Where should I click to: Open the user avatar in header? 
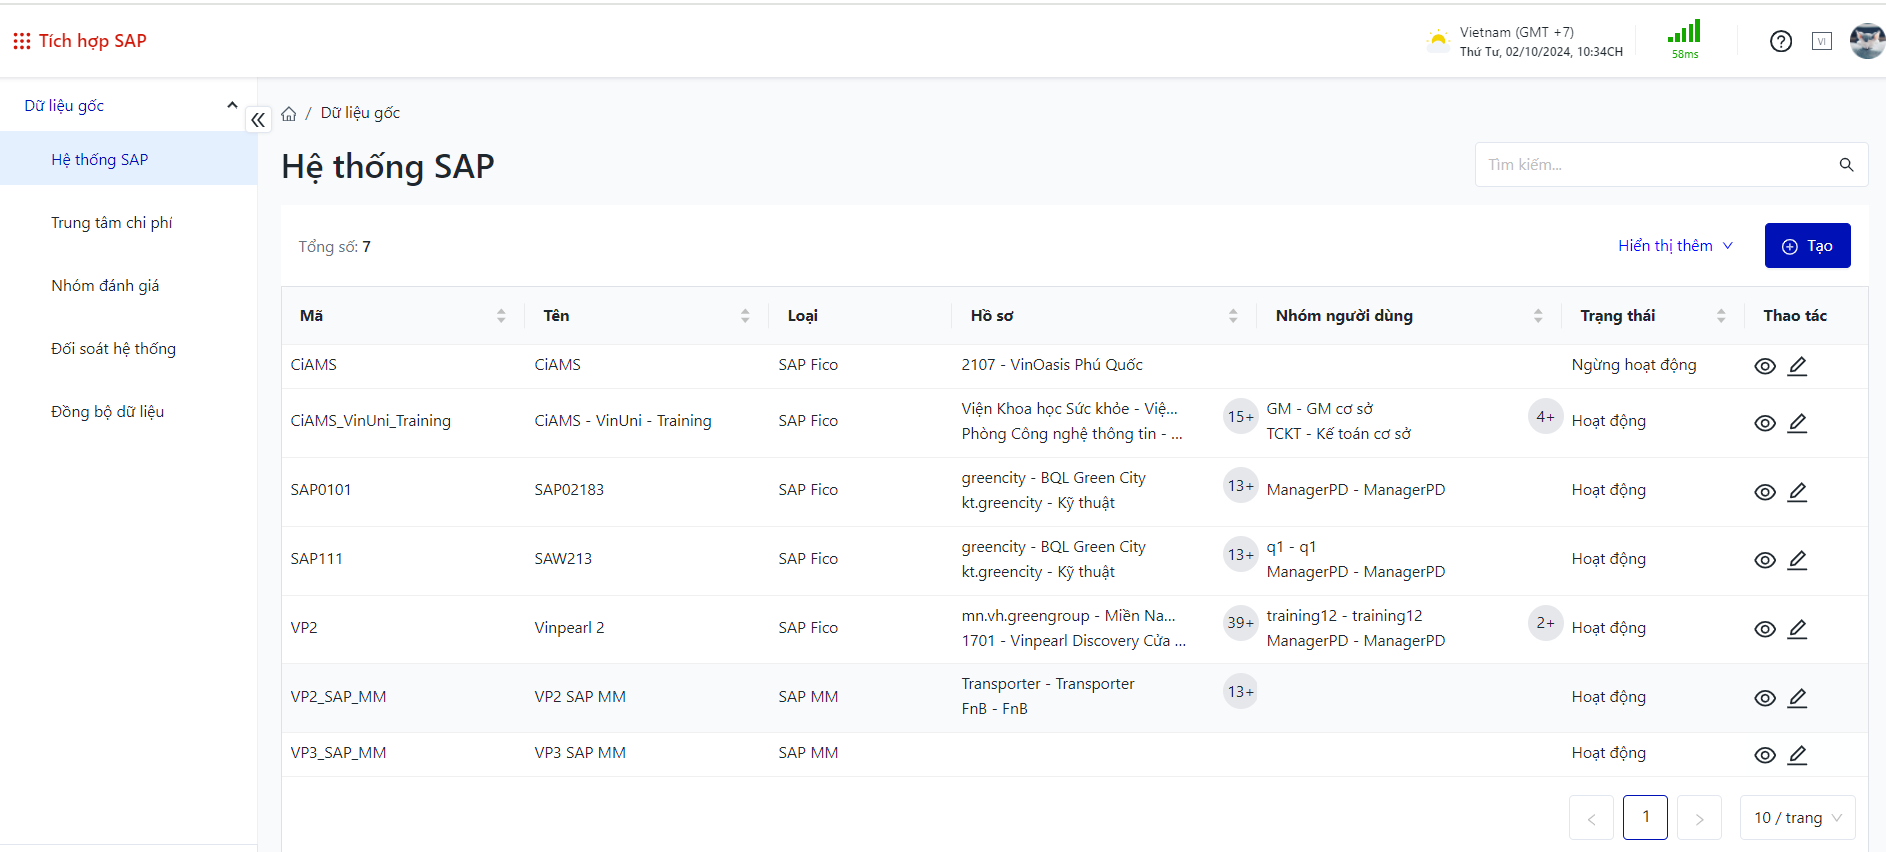click(x=1866, y=41)
